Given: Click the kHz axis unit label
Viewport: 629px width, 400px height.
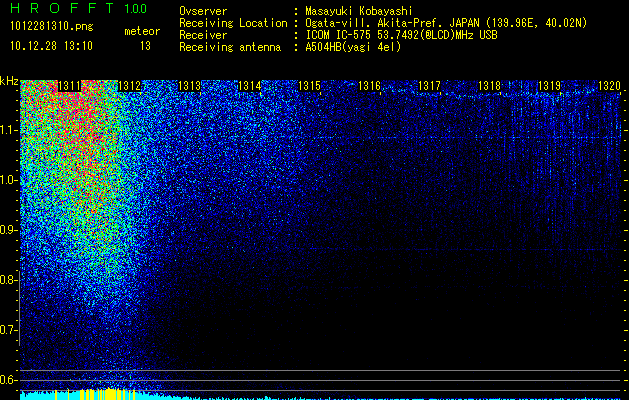Looking at the screenshot, I should tap(9, 81).
